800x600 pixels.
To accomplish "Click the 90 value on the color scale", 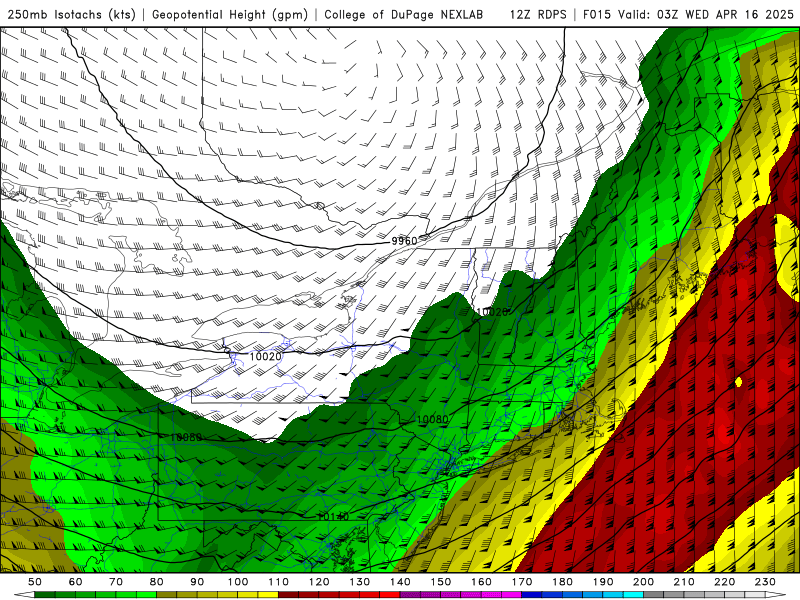I will pos(197,582).
